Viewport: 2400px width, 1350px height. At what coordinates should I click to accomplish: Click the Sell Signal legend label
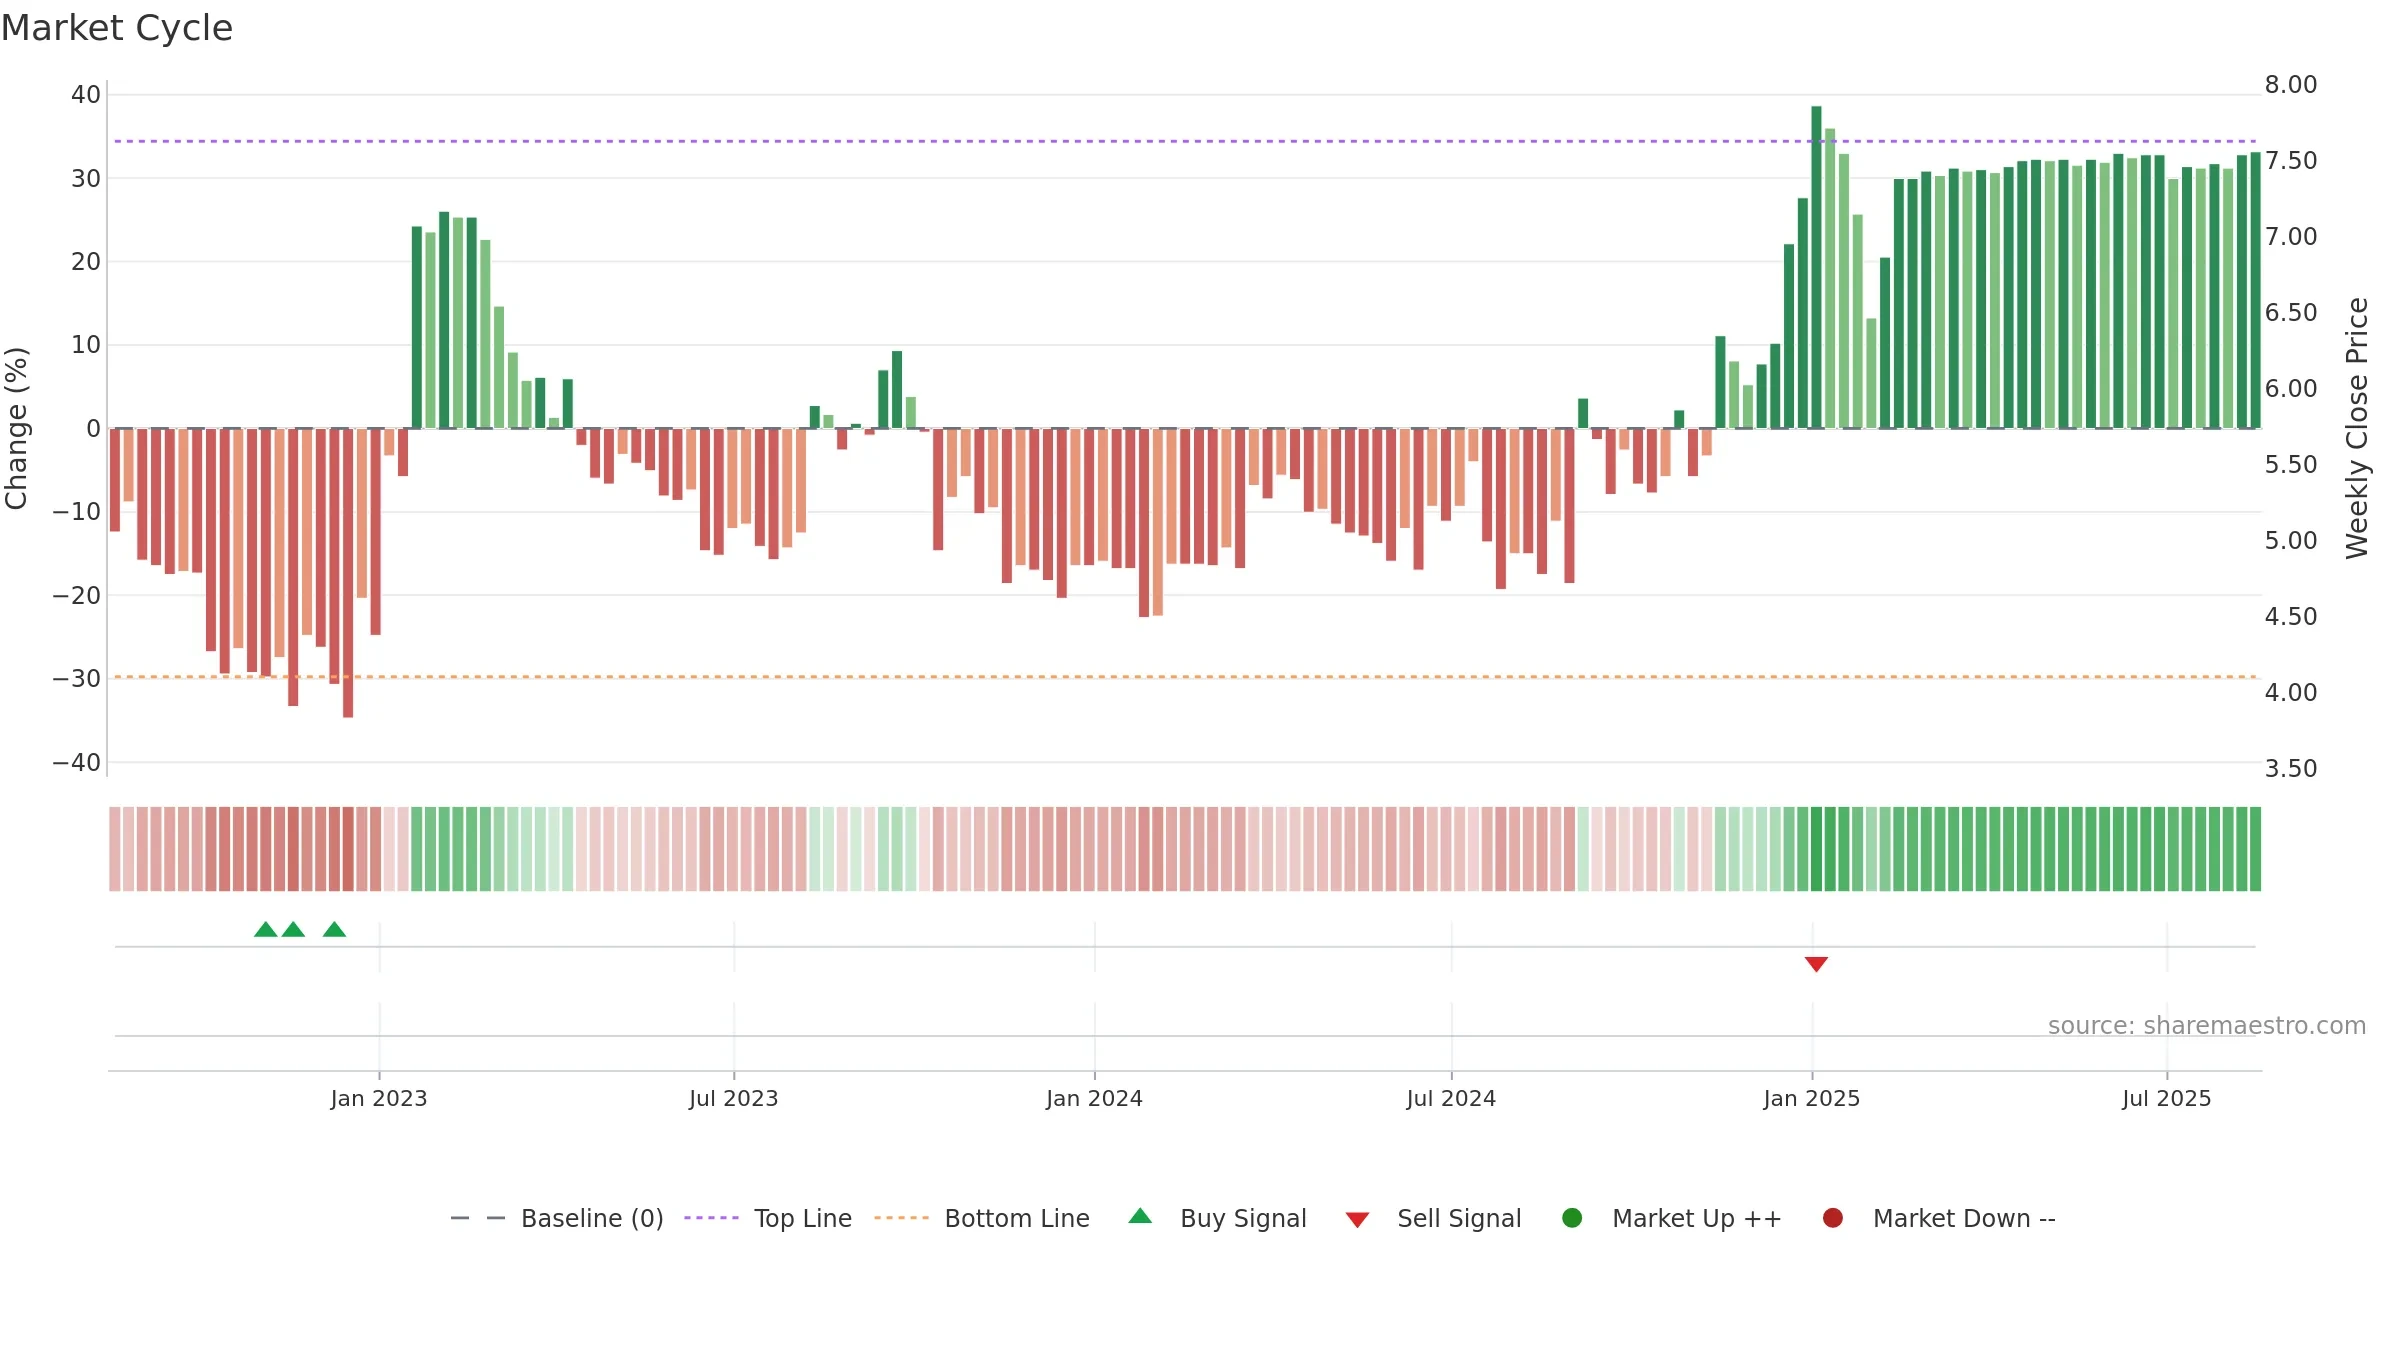(1459, 1218)
